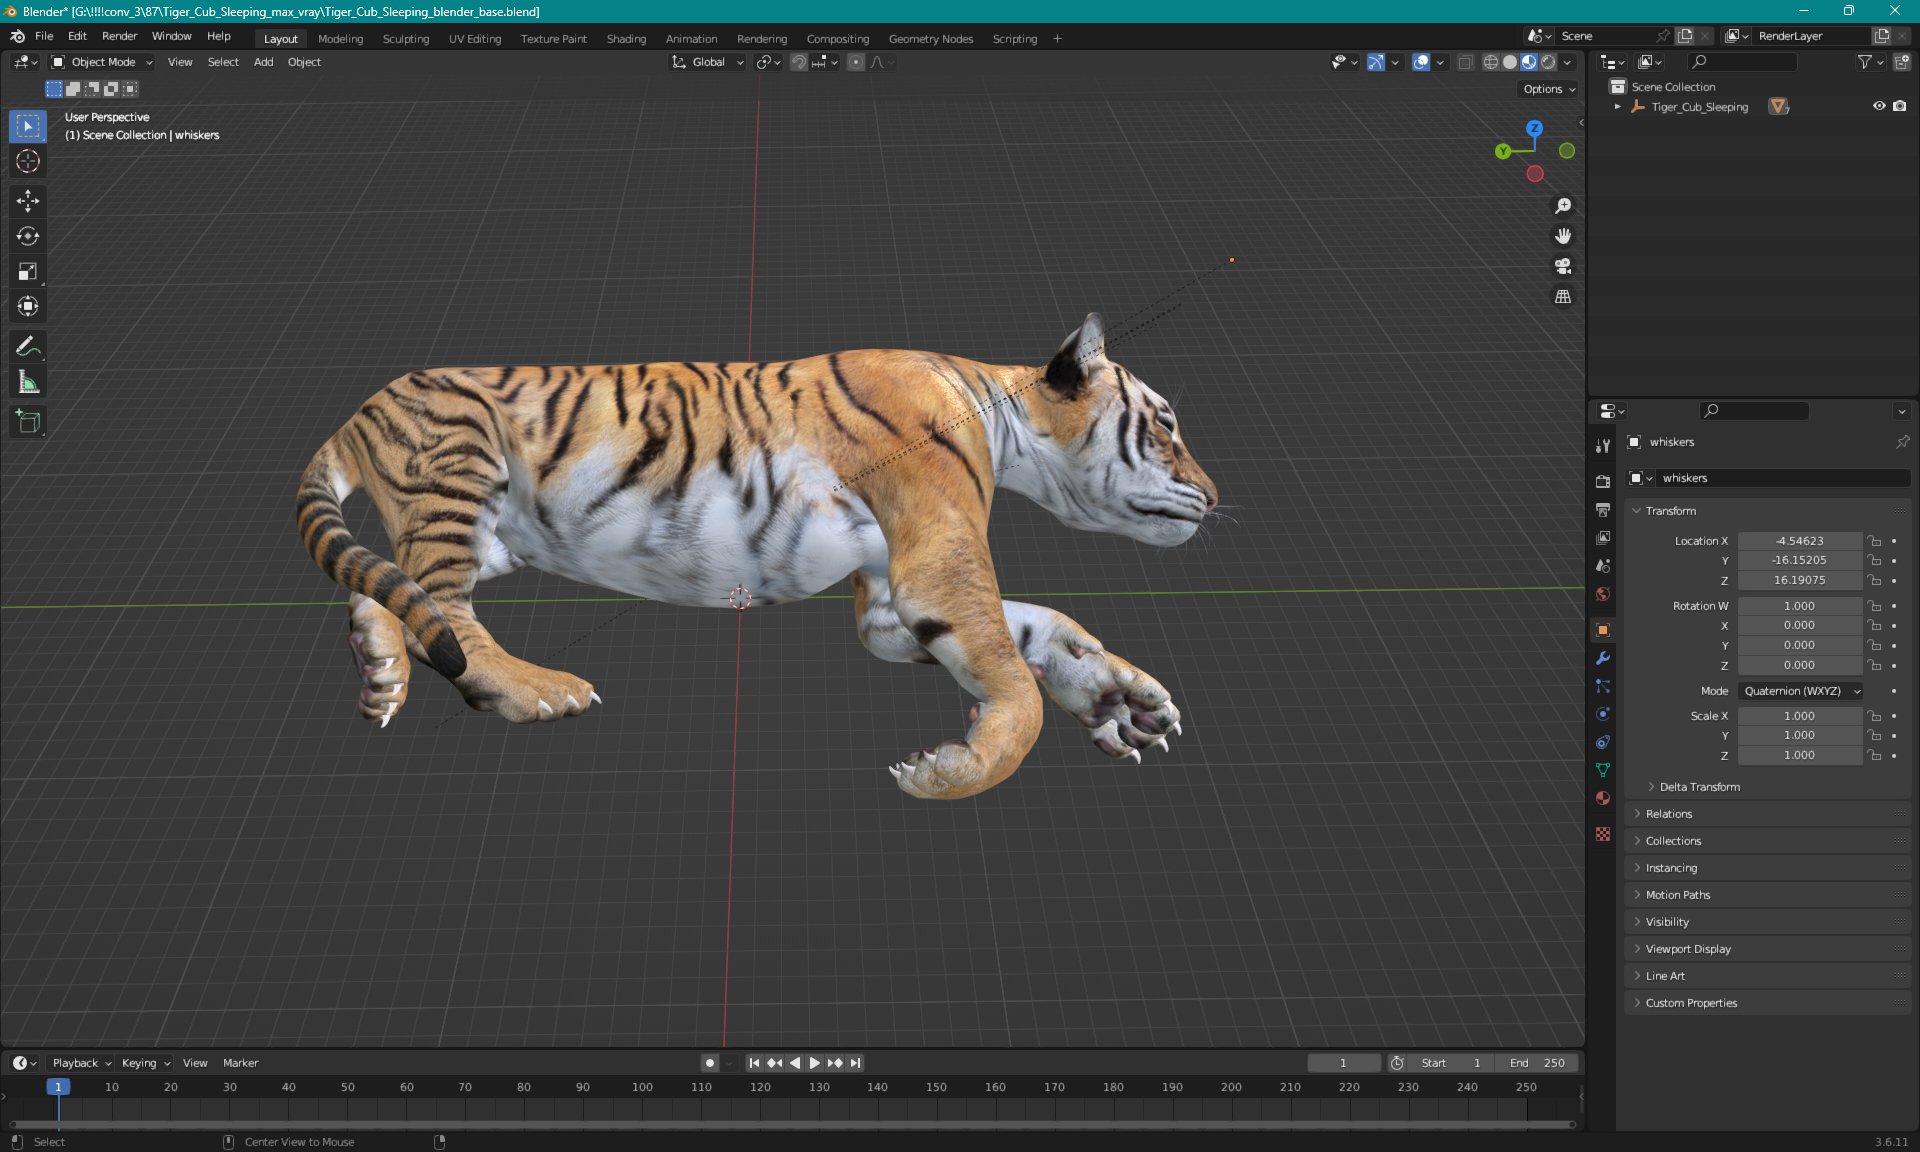This screenshot has height=1152, width=1920.
Task: Toggle auto keying record button
Action: click(710, 1063)
